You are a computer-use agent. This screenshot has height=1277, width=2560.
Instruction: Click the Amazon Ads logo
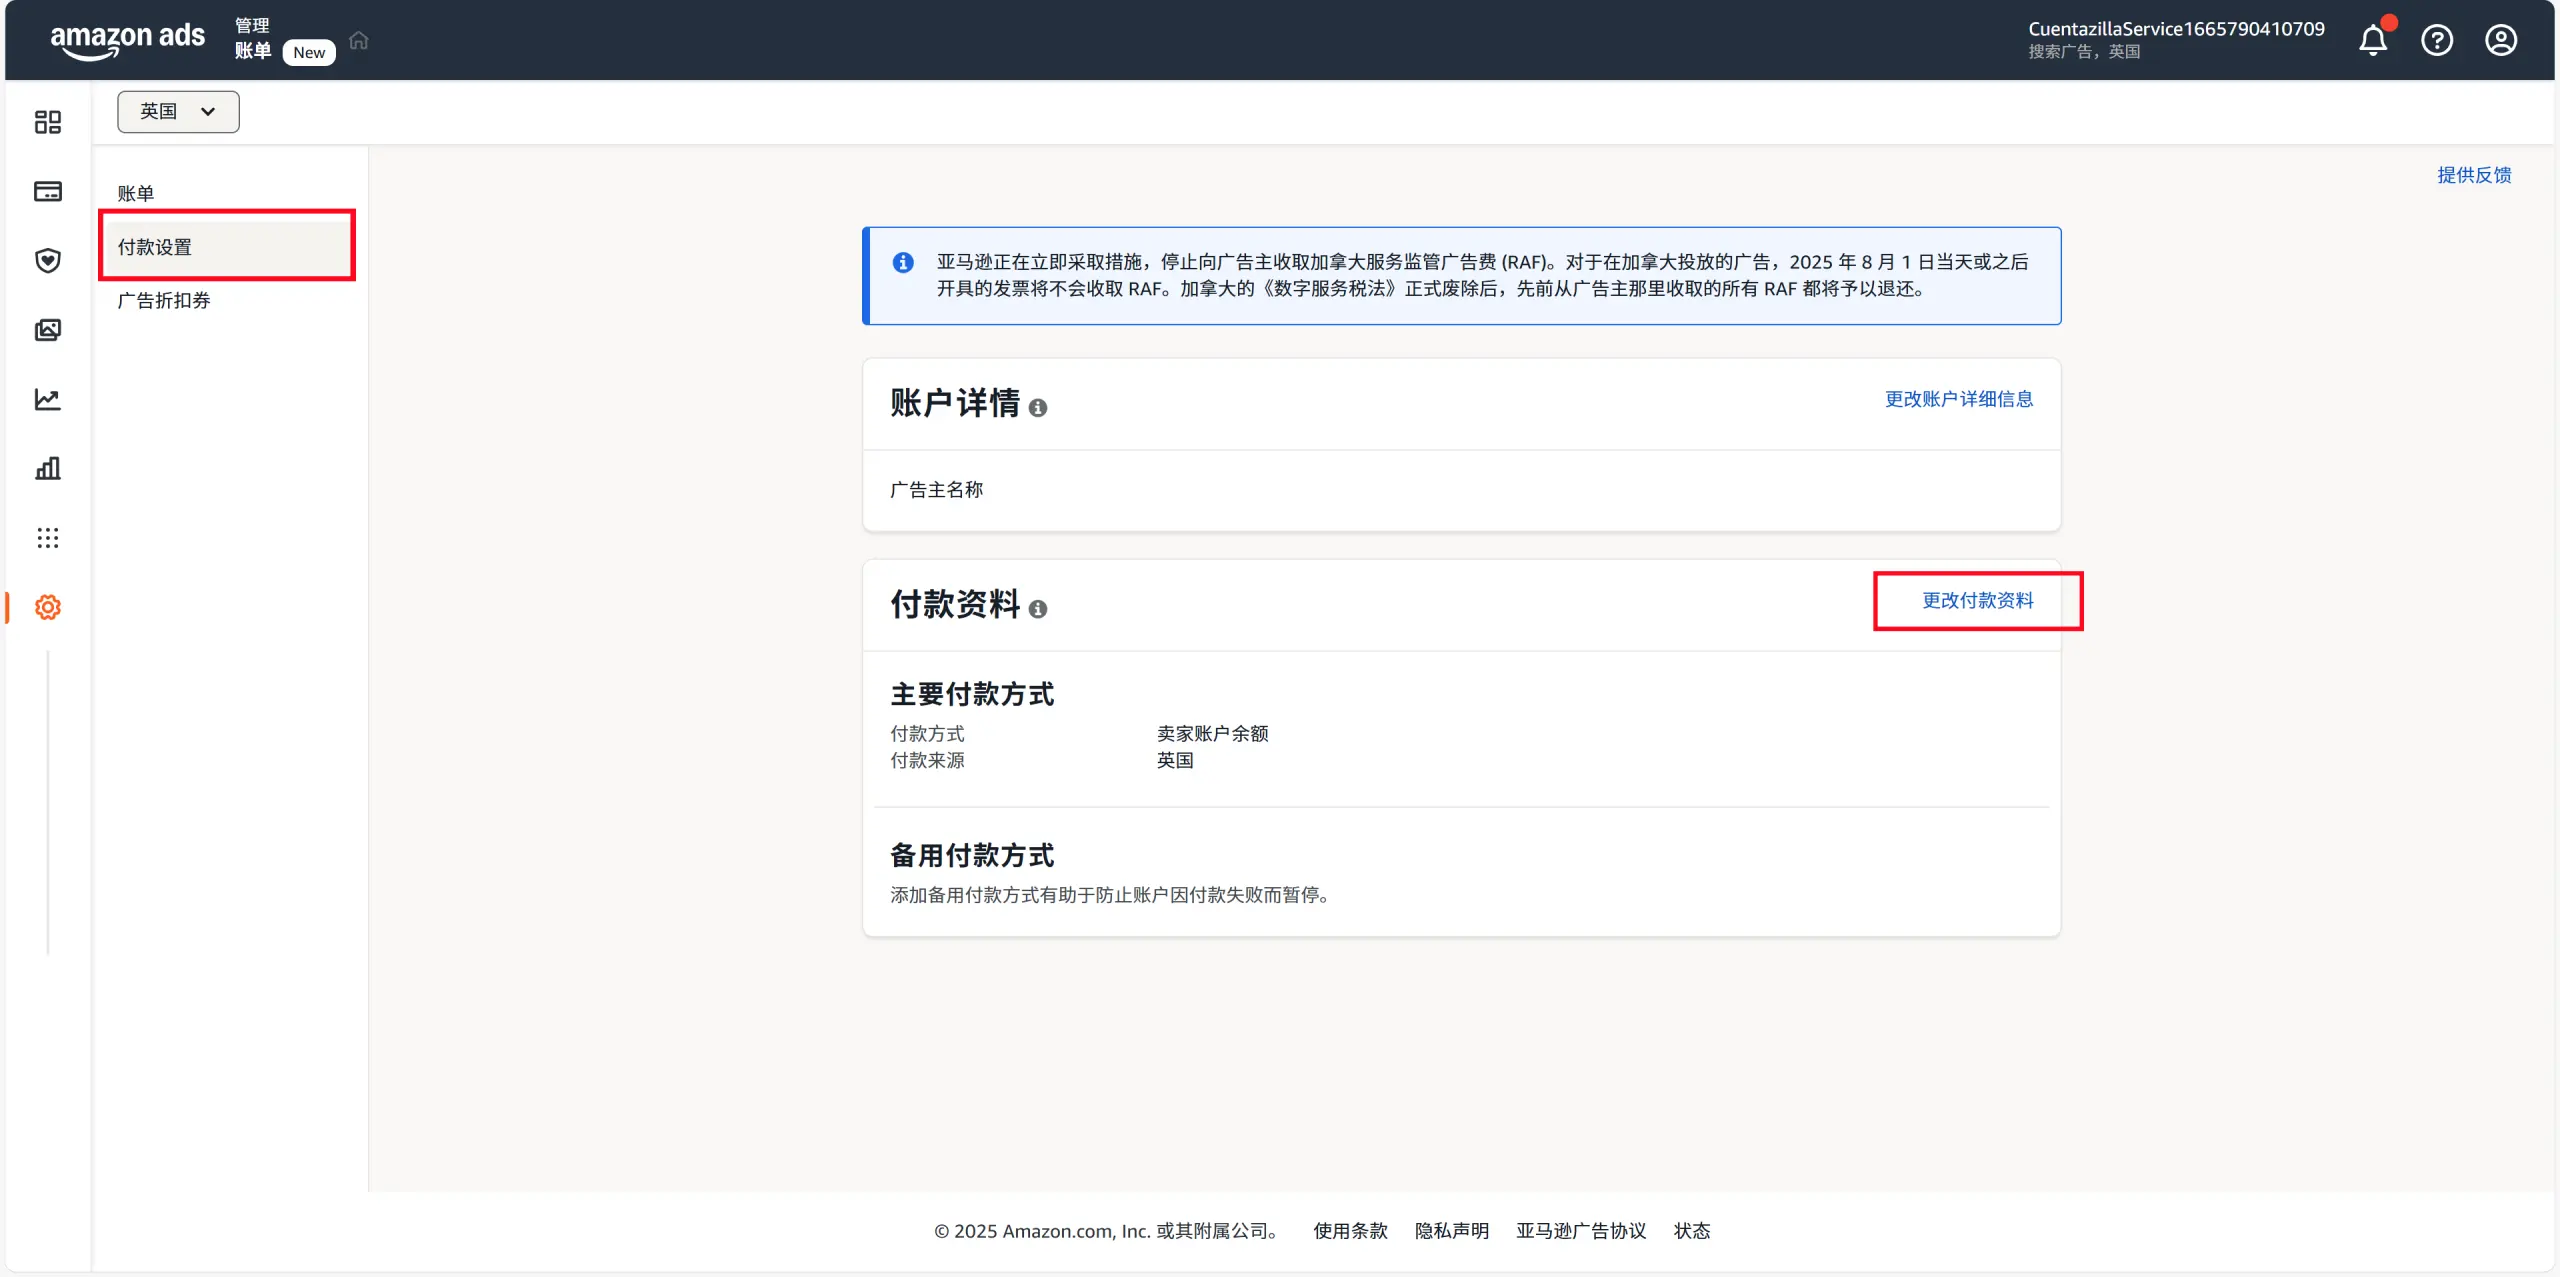127,40
